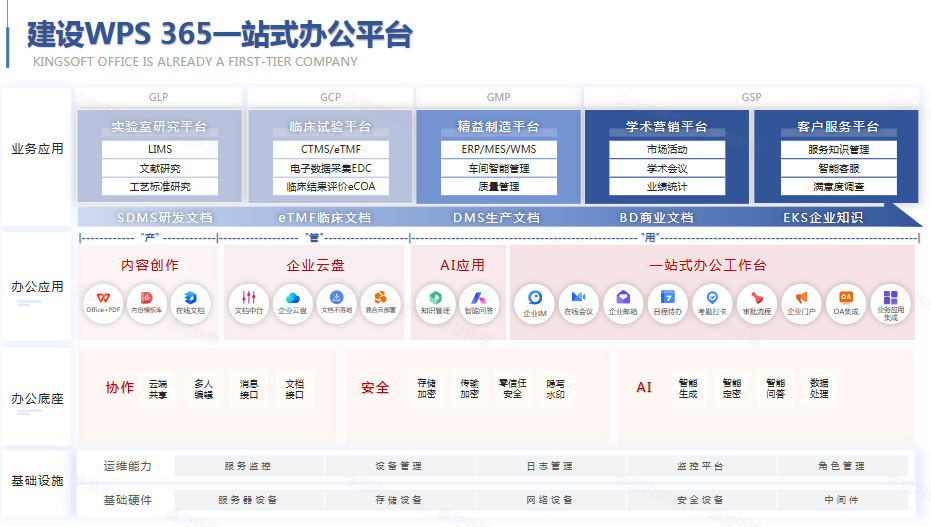Select the 临床结果评价eCOA box
The width and height of the screenshot is (931, 527).
[x=331, y=186]
